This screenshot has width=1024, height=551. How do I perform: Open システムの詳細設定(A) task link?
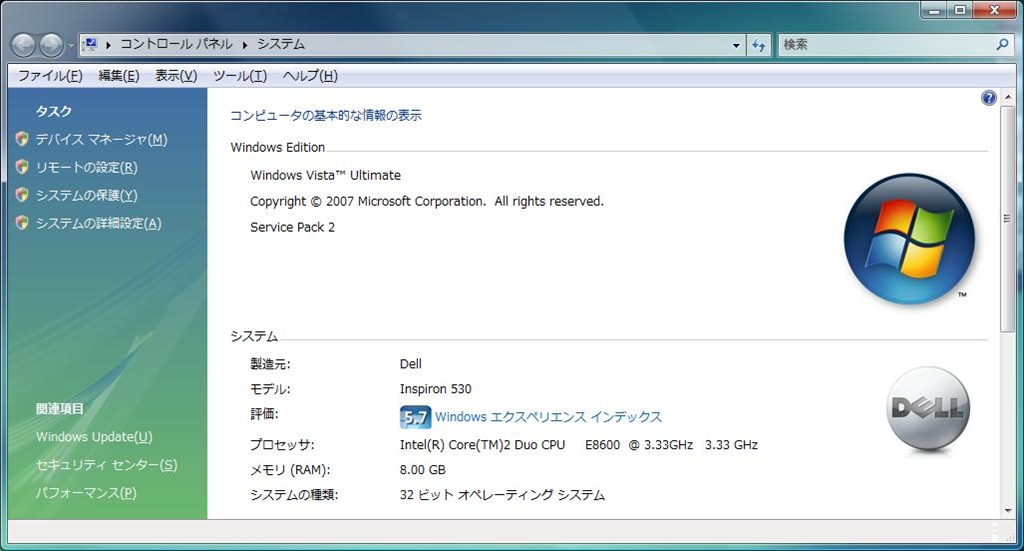click(98, 223)
